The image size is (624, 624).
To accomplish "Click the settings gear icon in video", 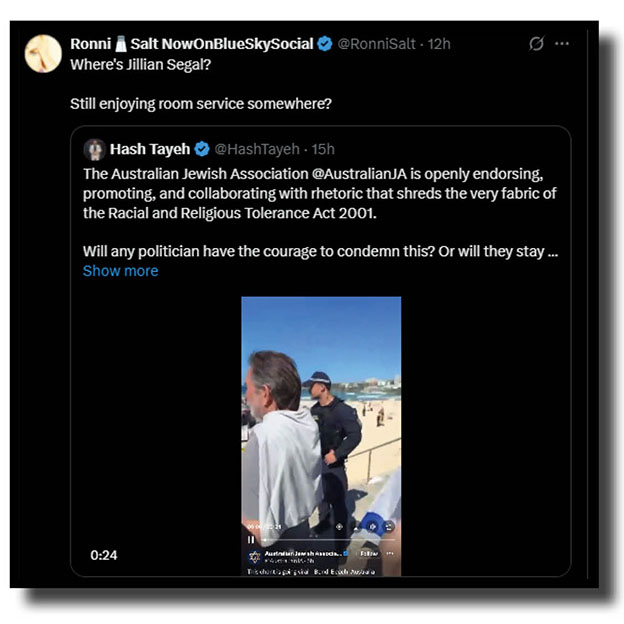I will (x=371, y=525).
